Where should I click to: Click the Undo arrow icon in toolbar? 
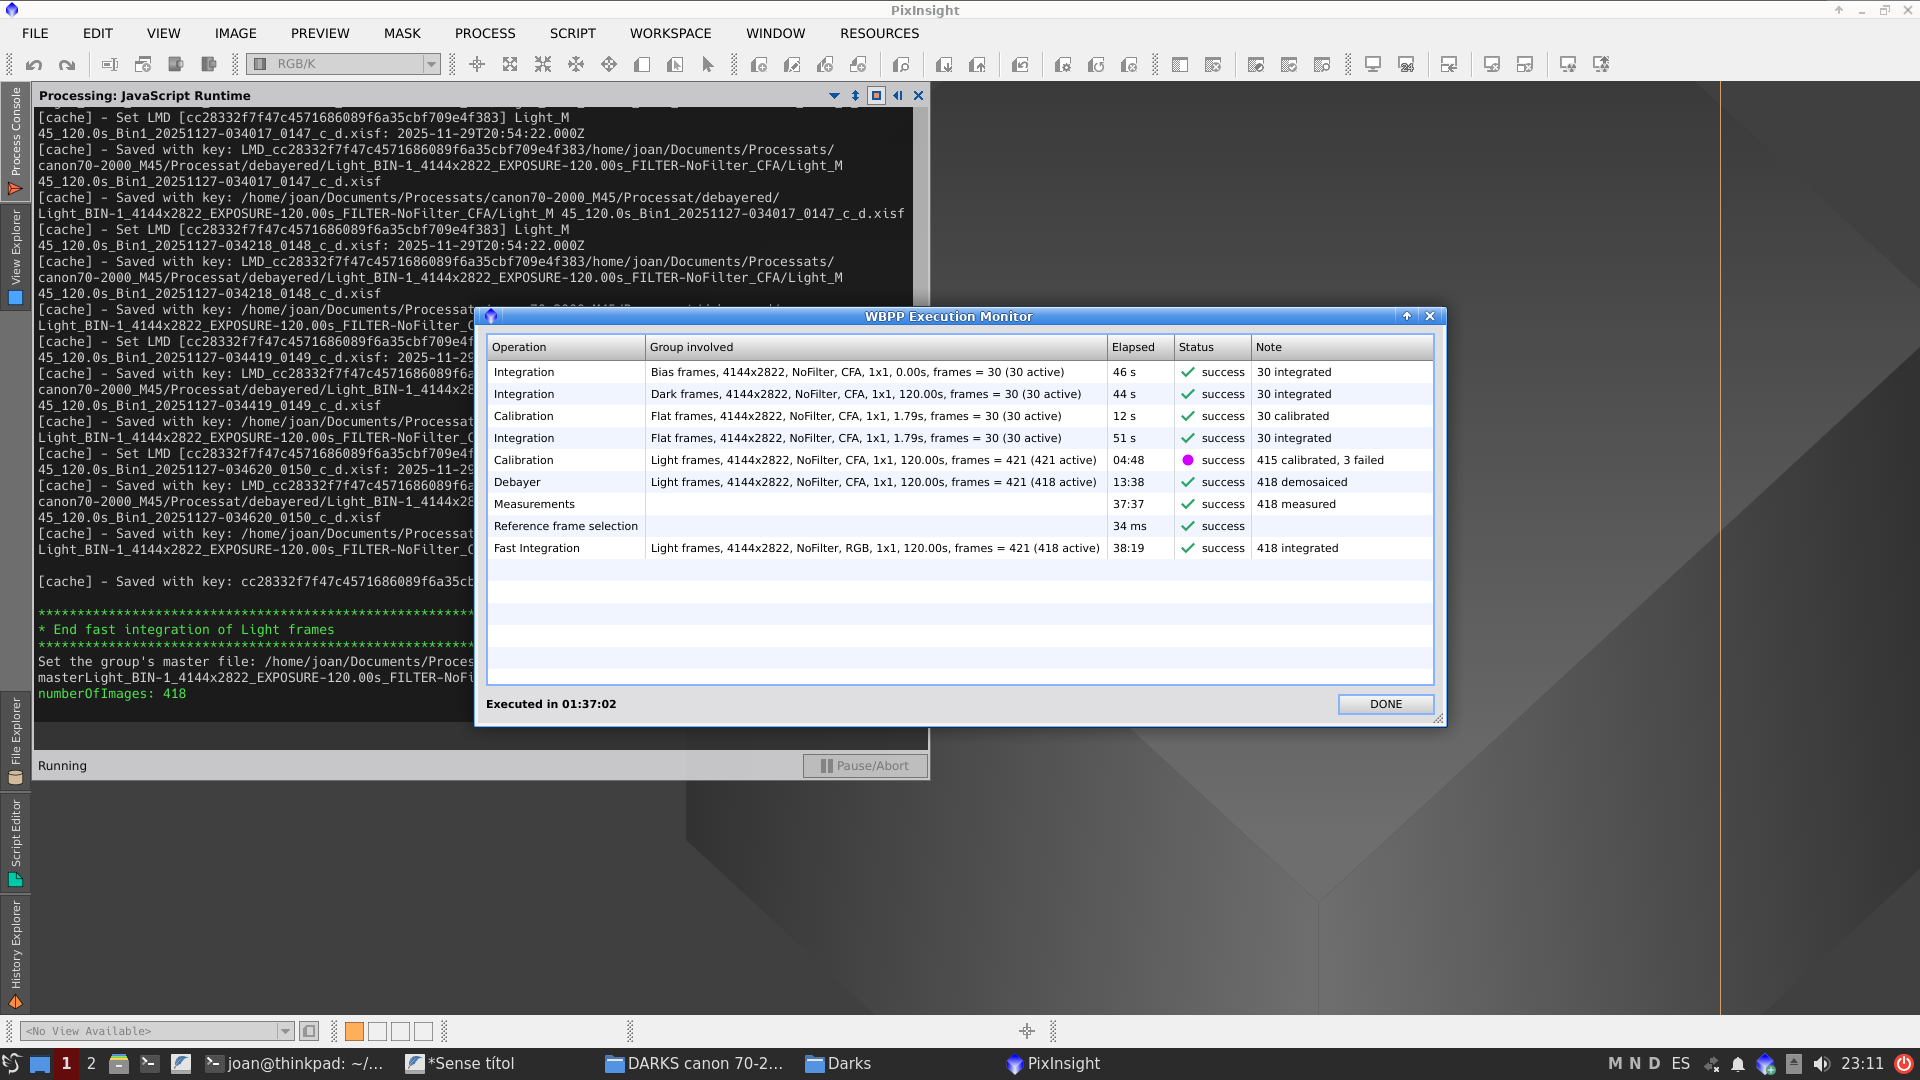pyautogui.click(x=34, y=65)
